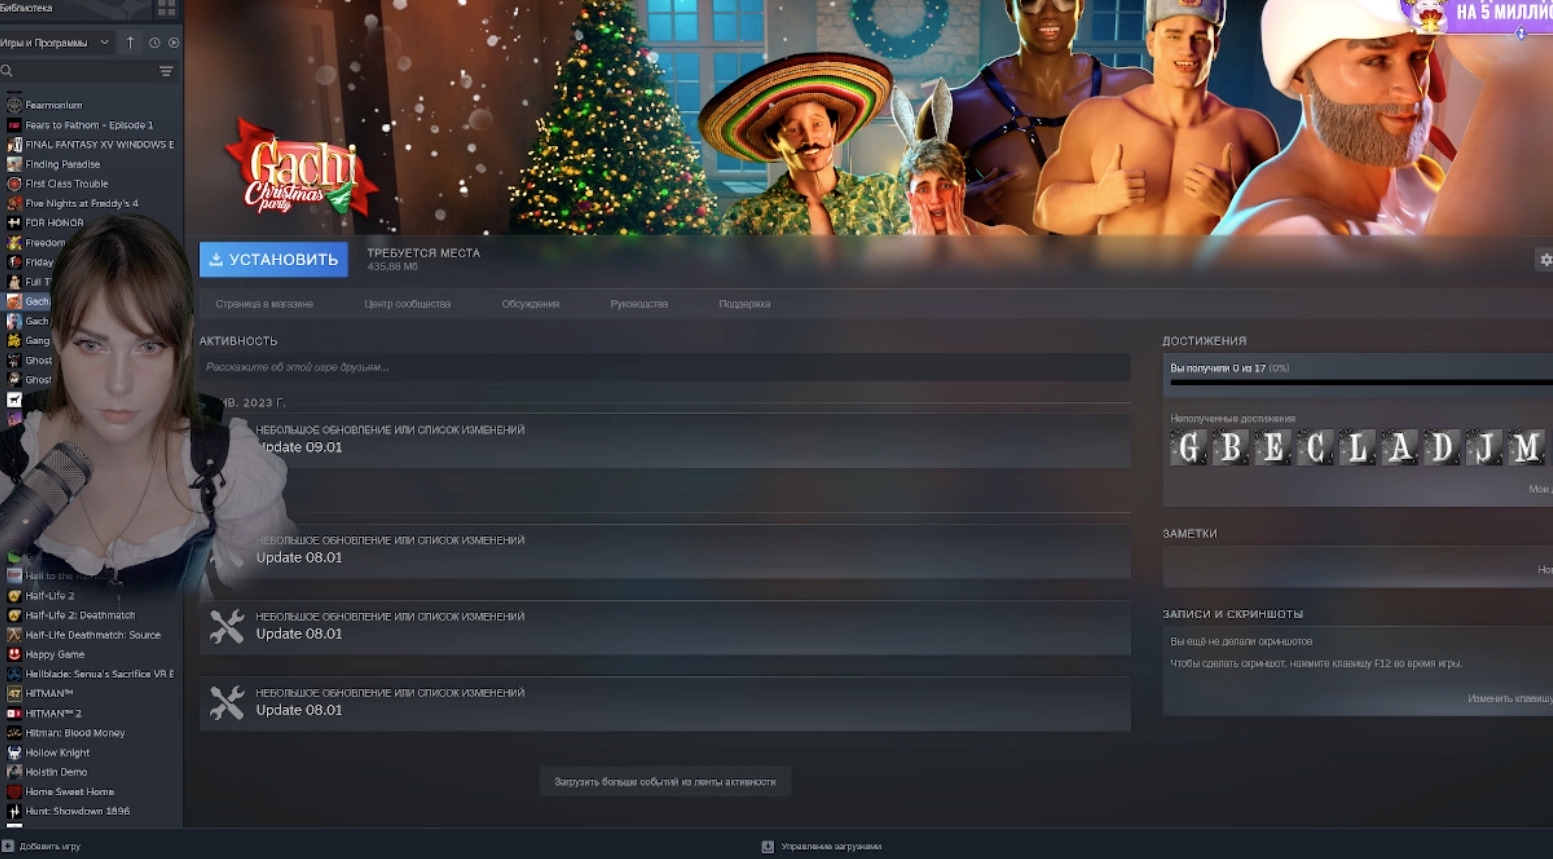1553x859 pixels.
Task: Click the 'ЗАПИСИ И СКРИНШОТЫ' section heading
Action: [x=1232, y=614]
